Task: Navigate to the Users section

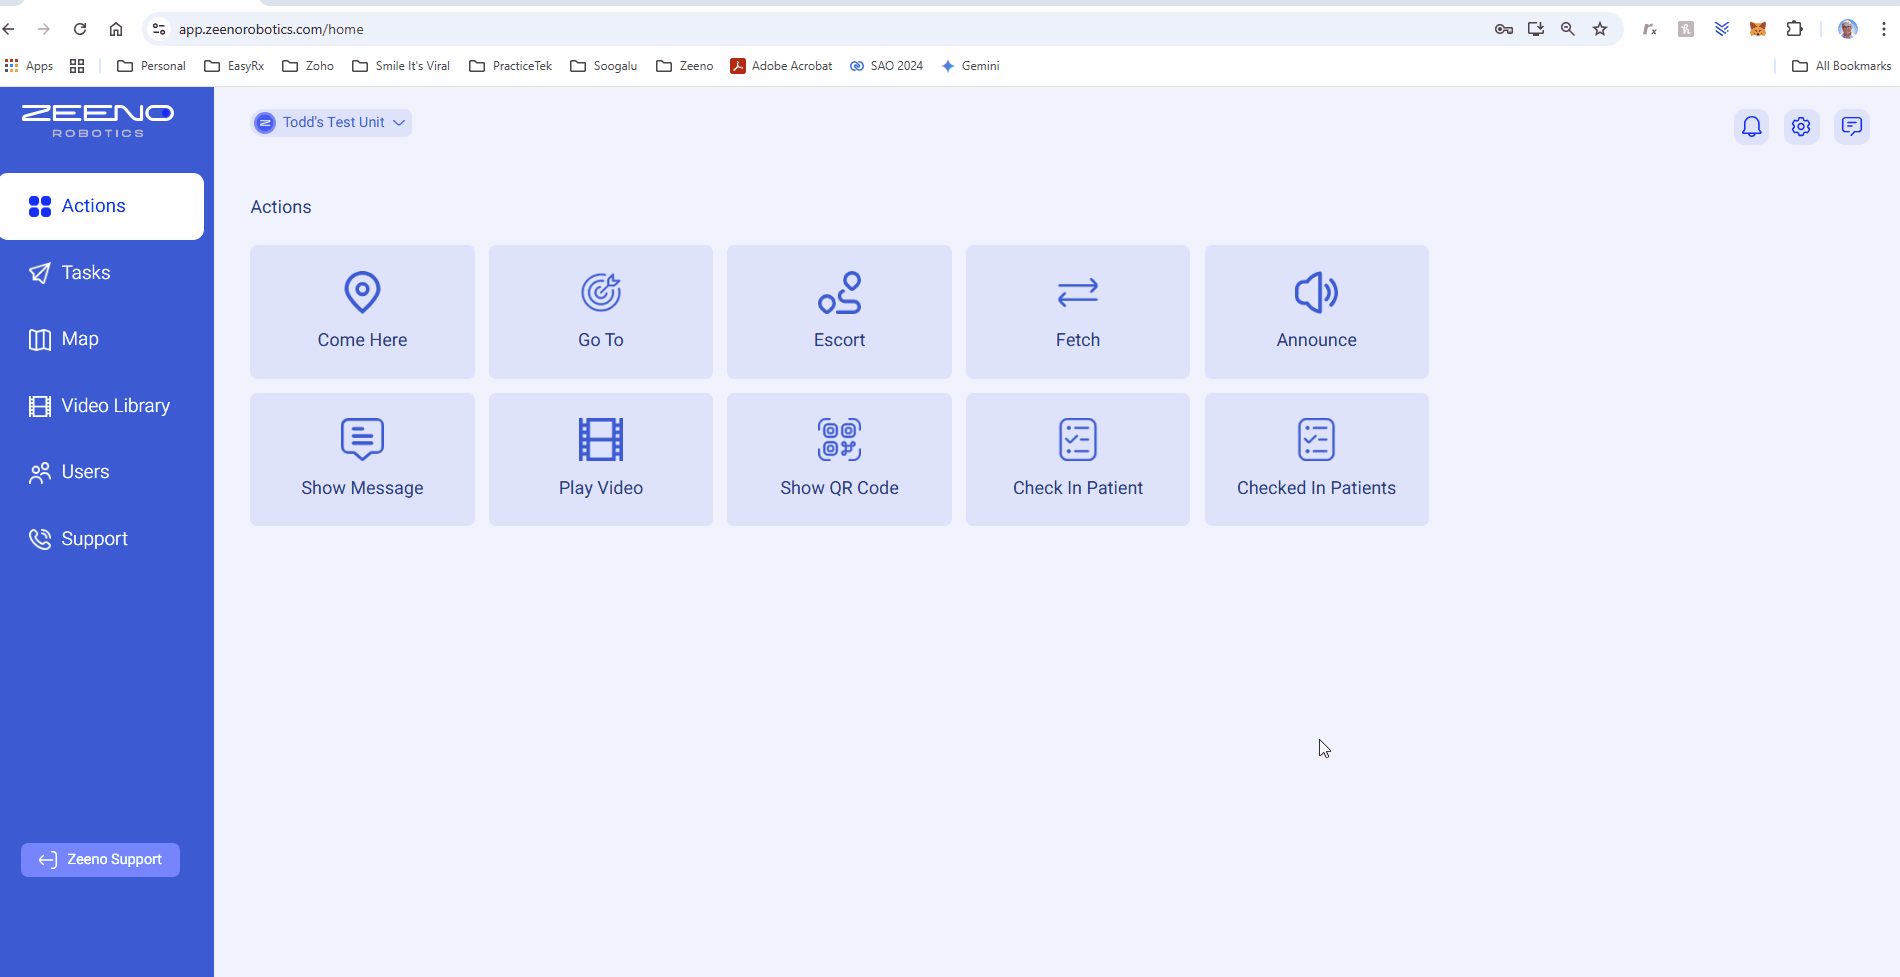Action: point(85,472)
